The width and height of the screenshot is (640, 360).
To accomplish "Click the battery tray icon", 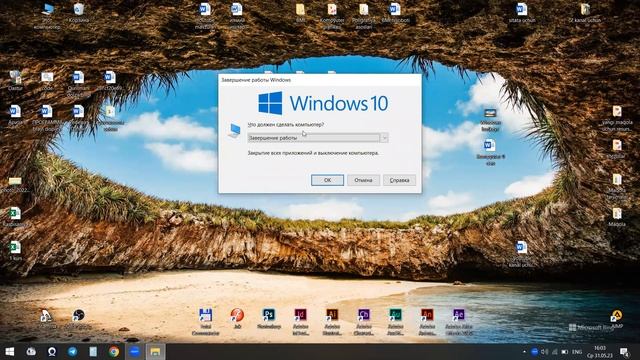I will [565, 351].
